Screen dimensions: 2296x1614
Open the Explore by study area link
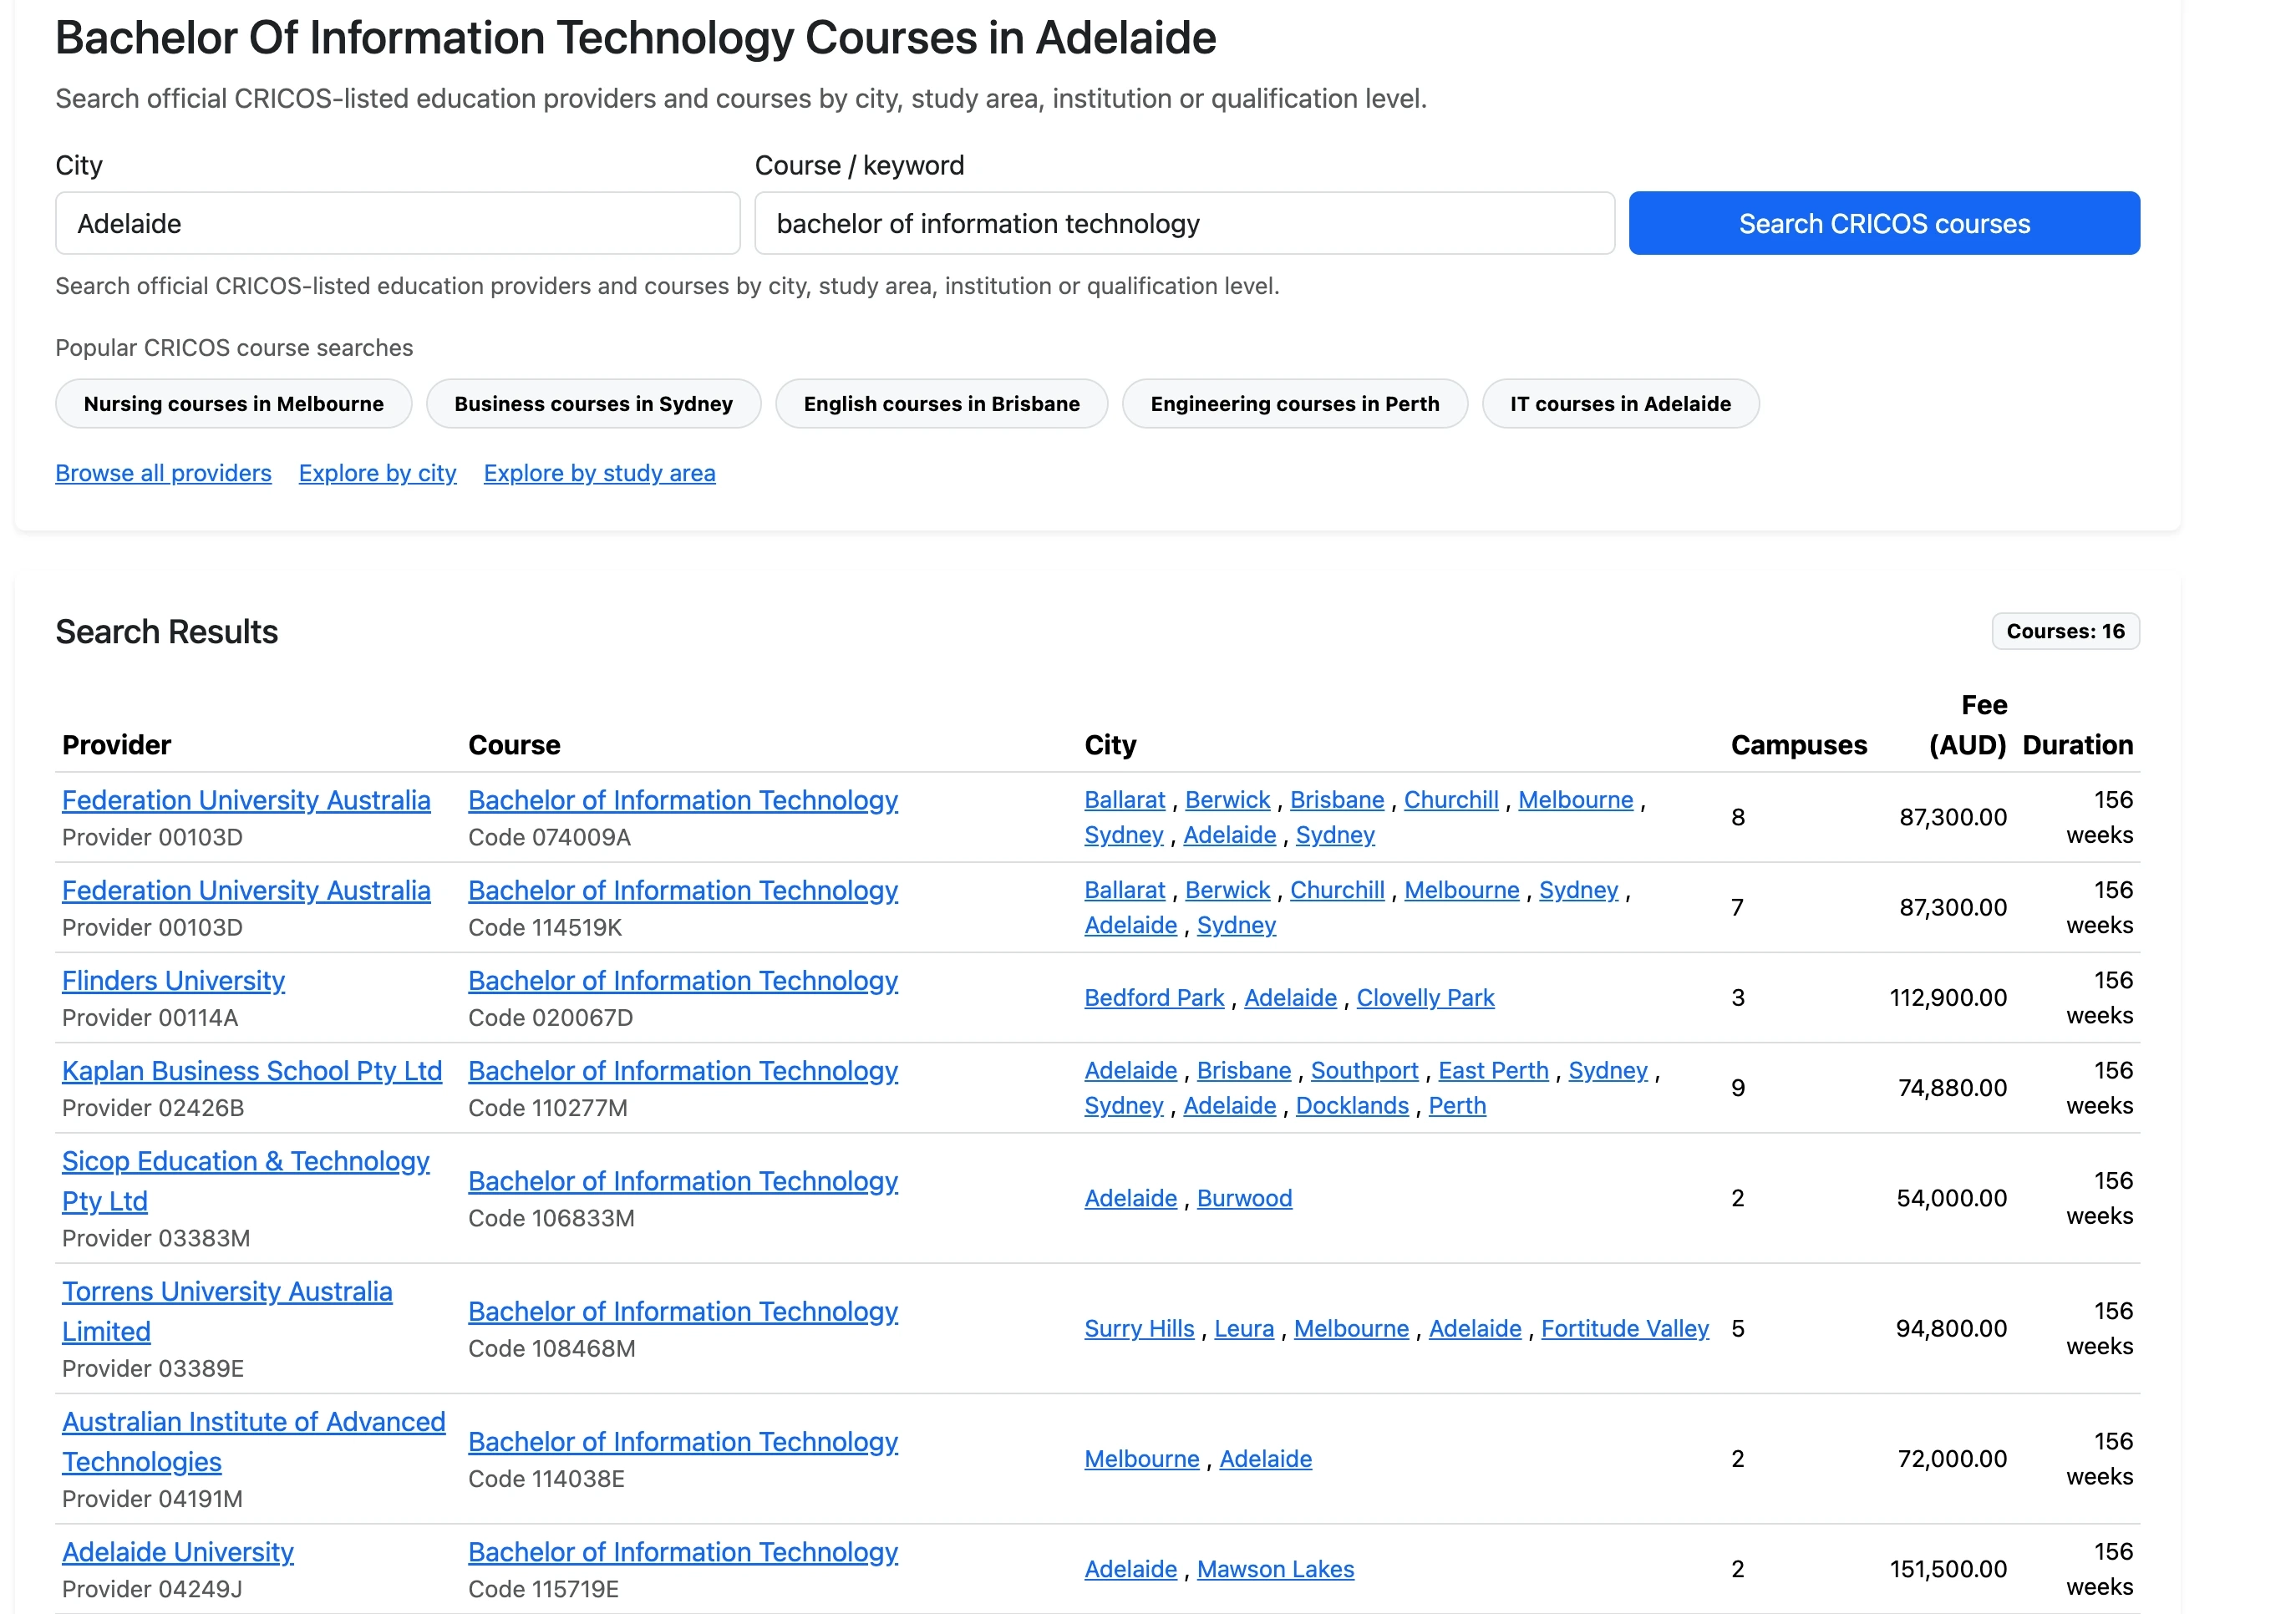click(x=599, y=473)
